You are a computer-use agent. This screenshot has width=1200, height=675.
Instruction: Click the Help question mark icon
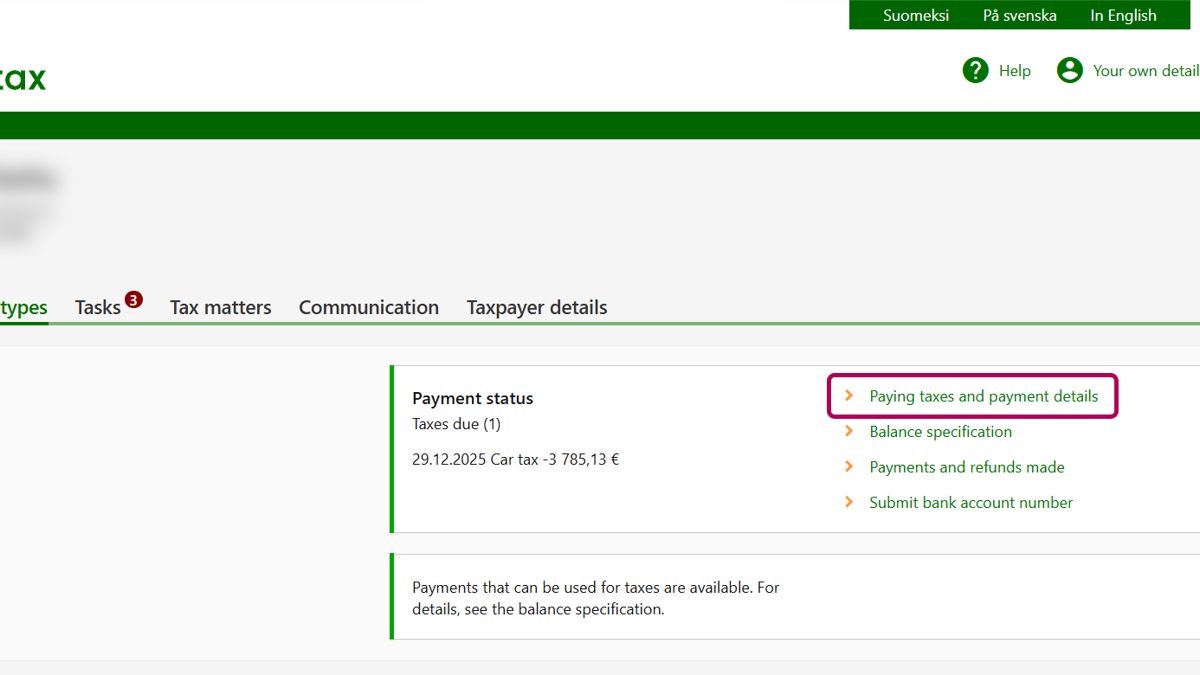tap(975, 70)
